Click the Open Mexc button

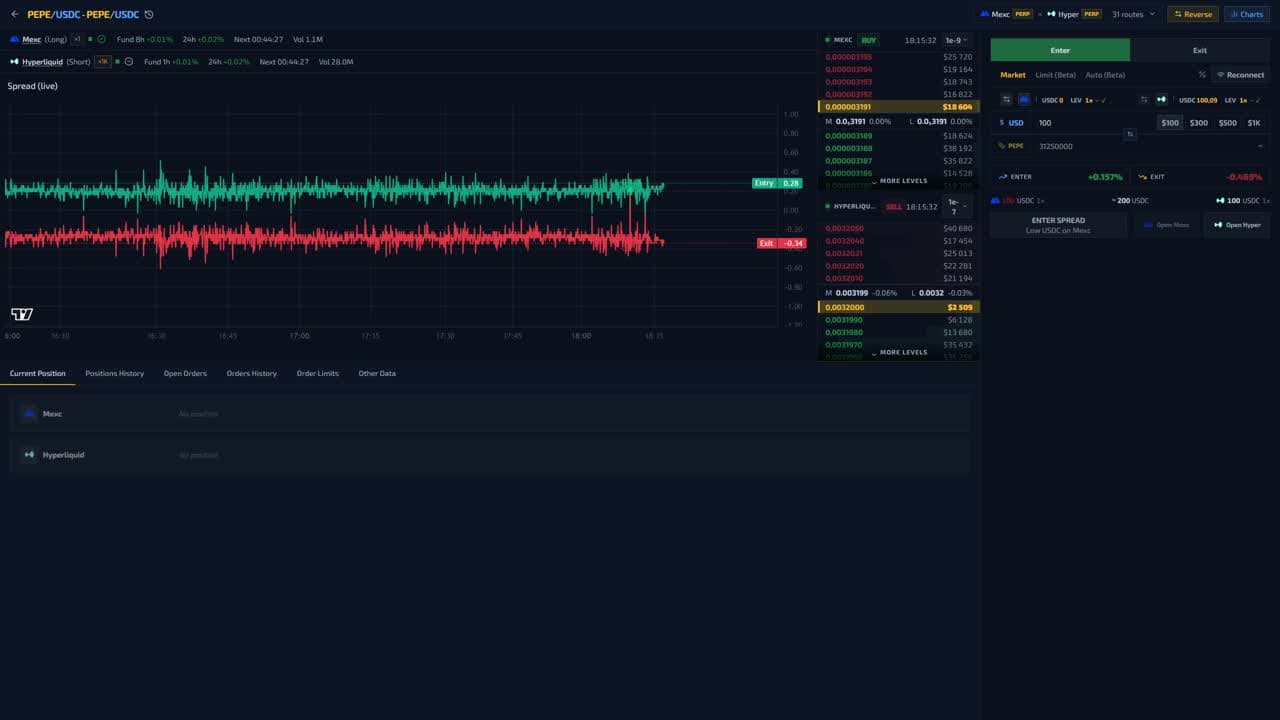coord(1167,225)
